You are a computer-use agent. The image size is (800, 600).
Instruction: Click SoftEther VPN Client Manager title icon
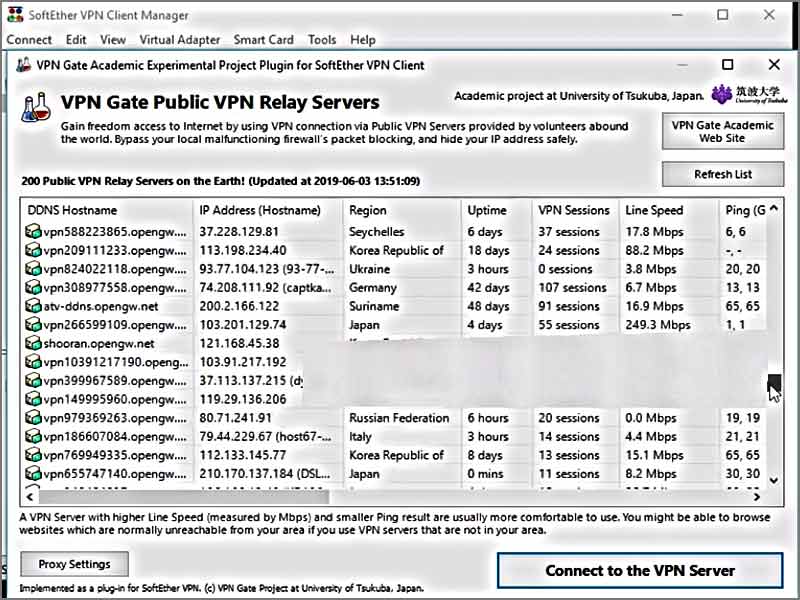point(15,15)
